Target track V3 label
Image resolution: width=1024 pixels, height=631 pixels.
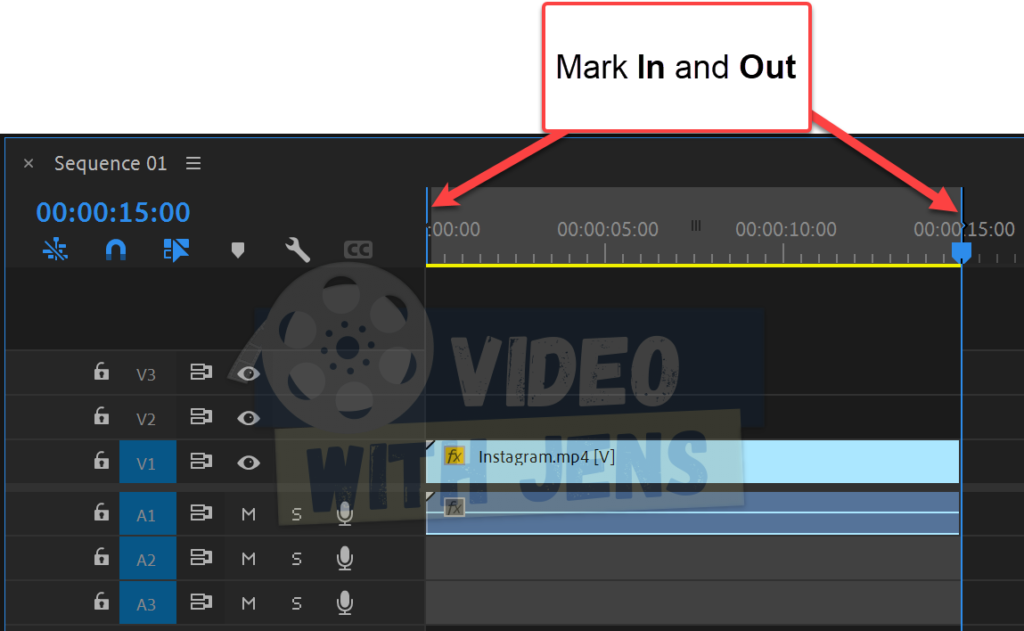pyautogui.click(x=146, y=374)
